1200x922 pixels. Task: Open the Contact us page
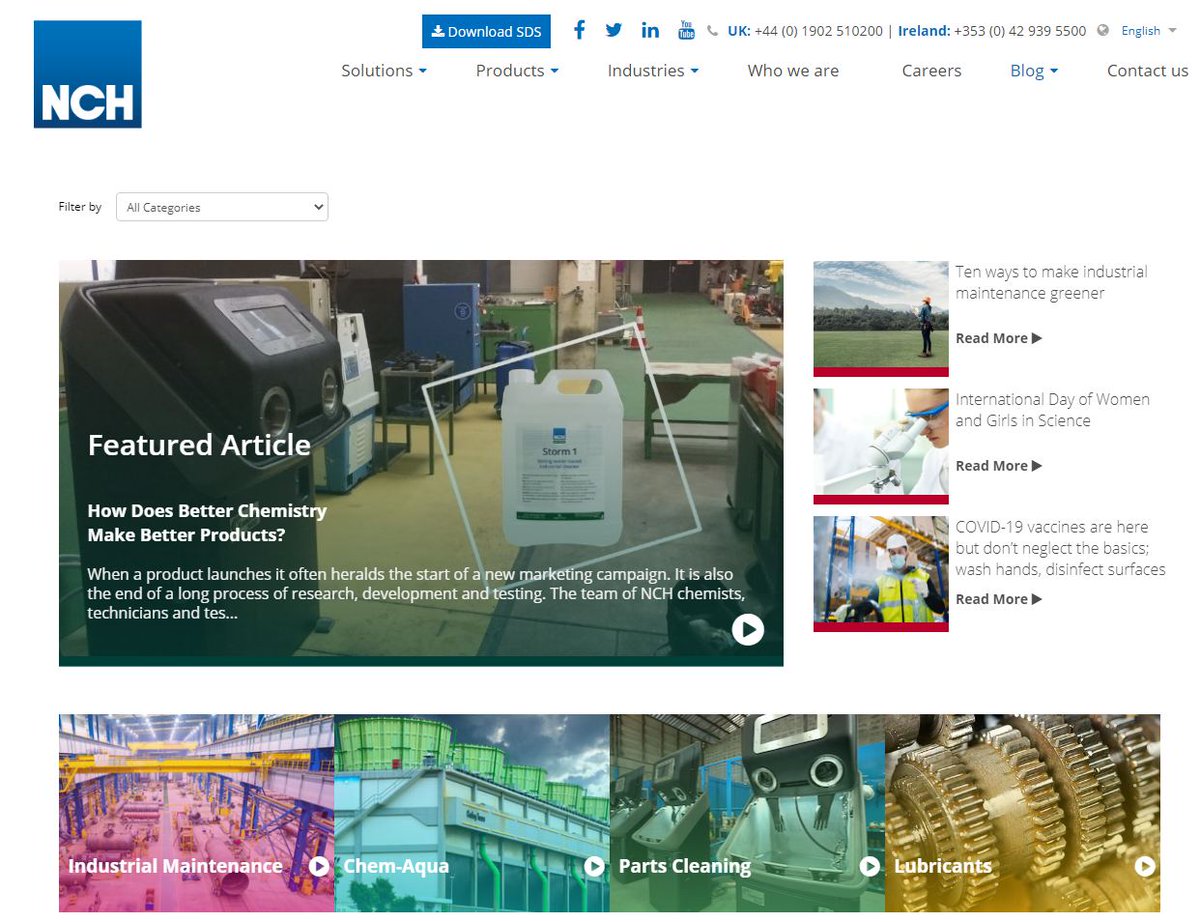(1148, 70)
